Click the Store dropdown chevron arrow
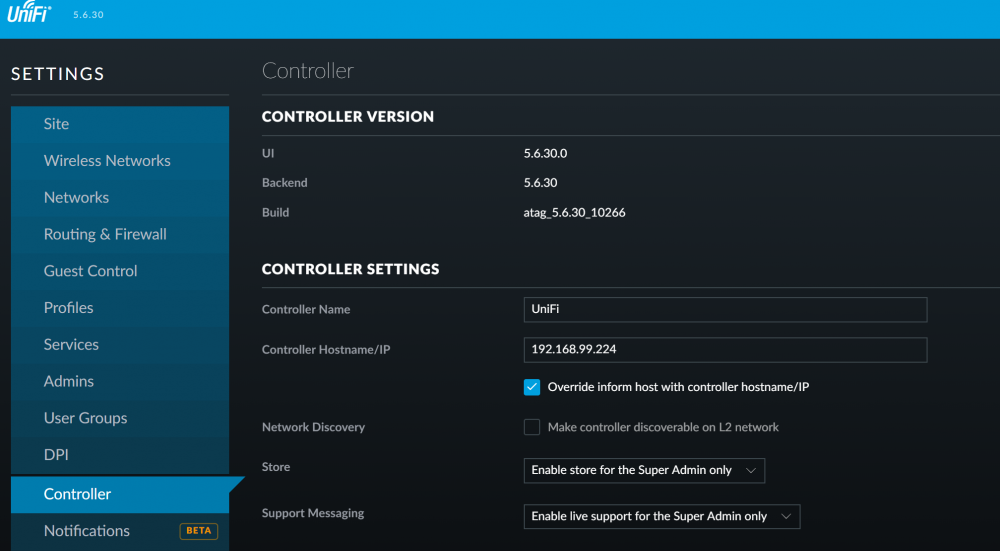This screenshot has width=1000, height=551. tap(751, 471)
